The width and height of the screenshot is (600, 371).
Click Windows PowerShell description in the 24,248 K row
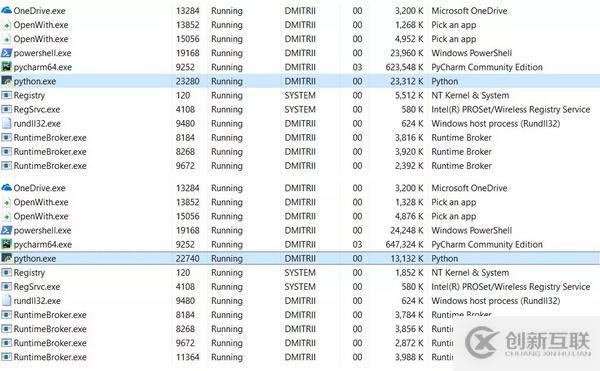(471, 230)
